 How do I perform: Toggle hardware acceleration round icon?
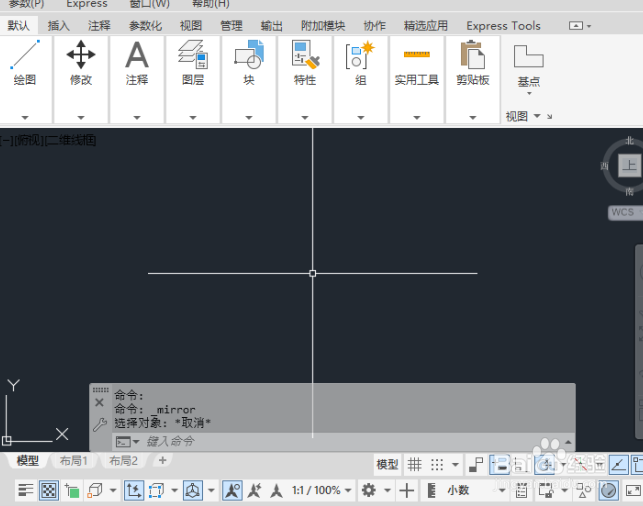coord(608,490)
